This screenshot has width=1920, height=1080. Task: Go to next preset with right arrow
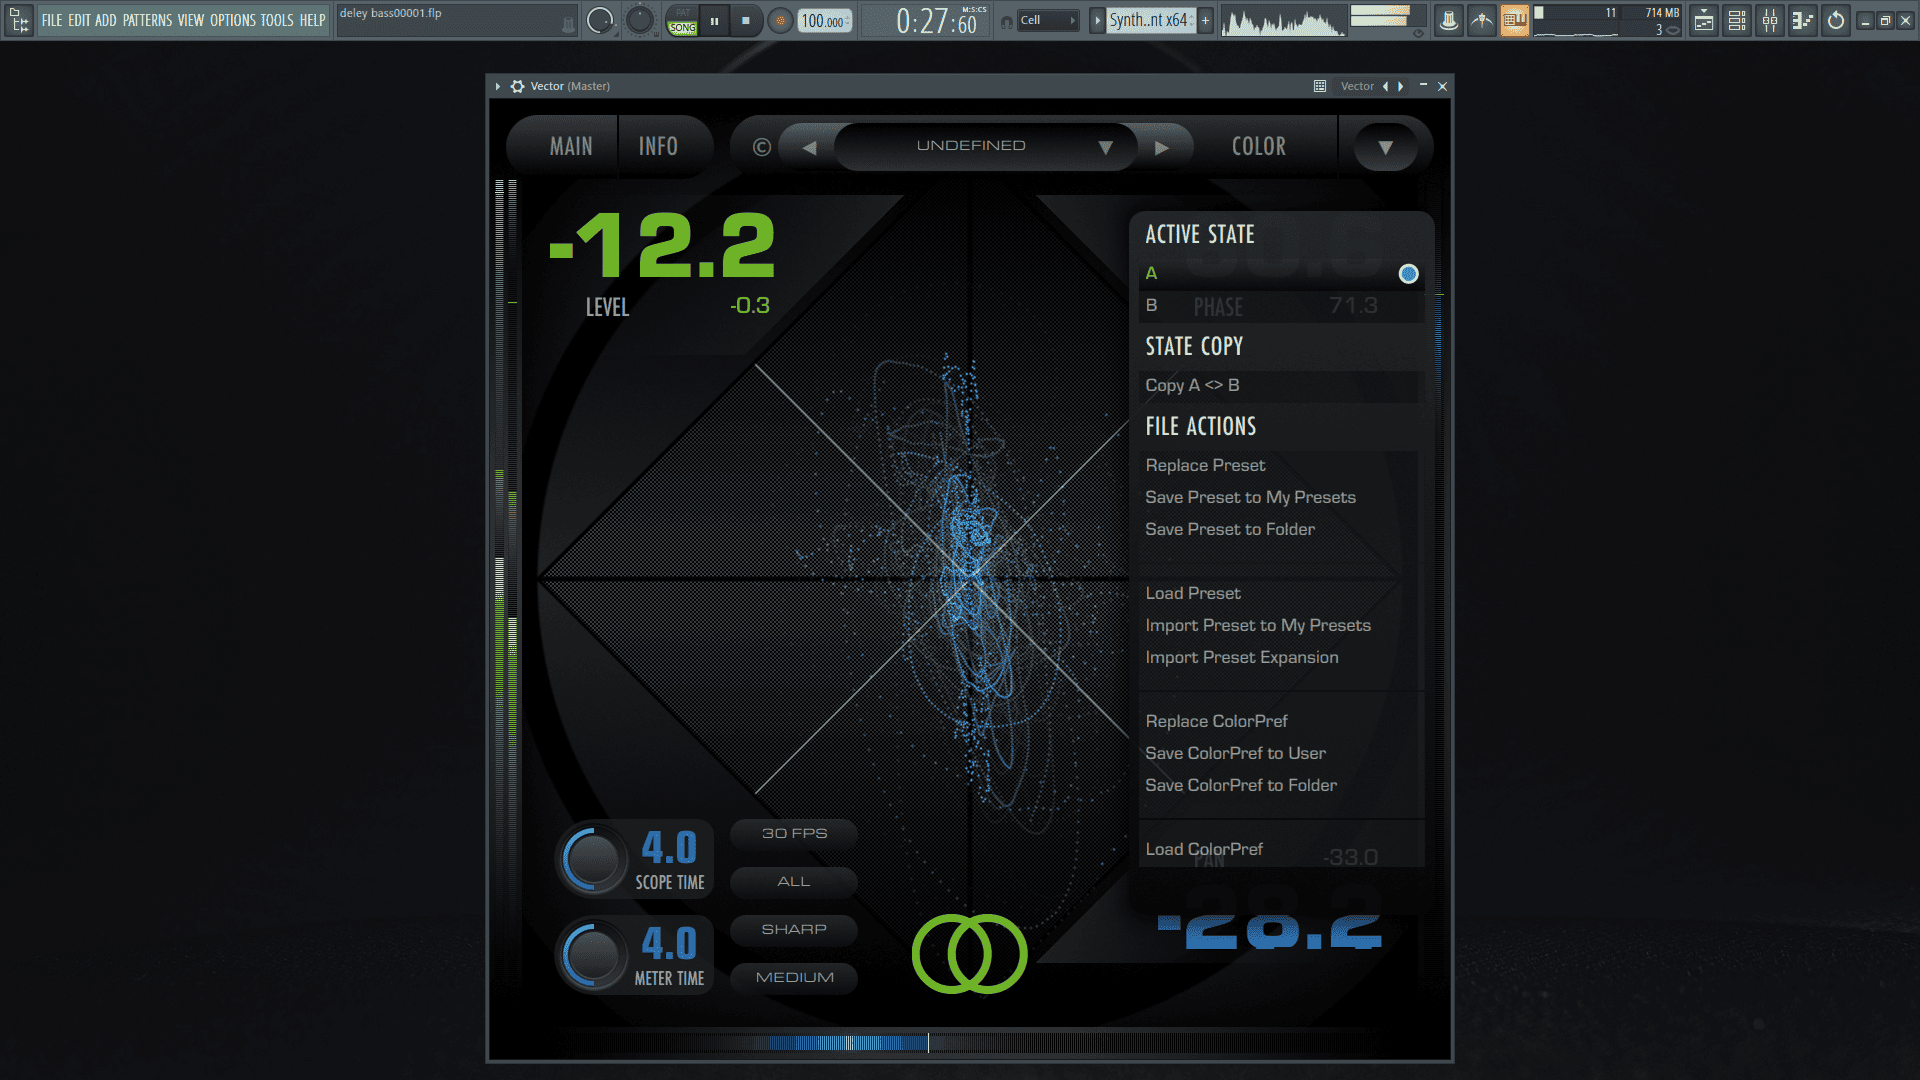point(1162,147)
